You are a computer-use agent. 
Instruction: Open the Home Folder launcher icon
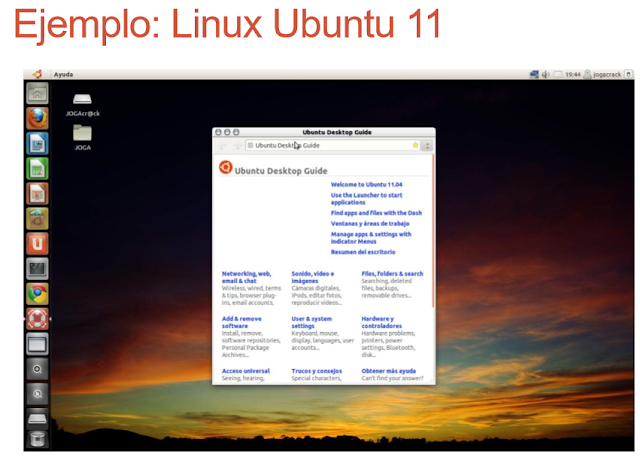pyautogui.click(x=38, y=93)
